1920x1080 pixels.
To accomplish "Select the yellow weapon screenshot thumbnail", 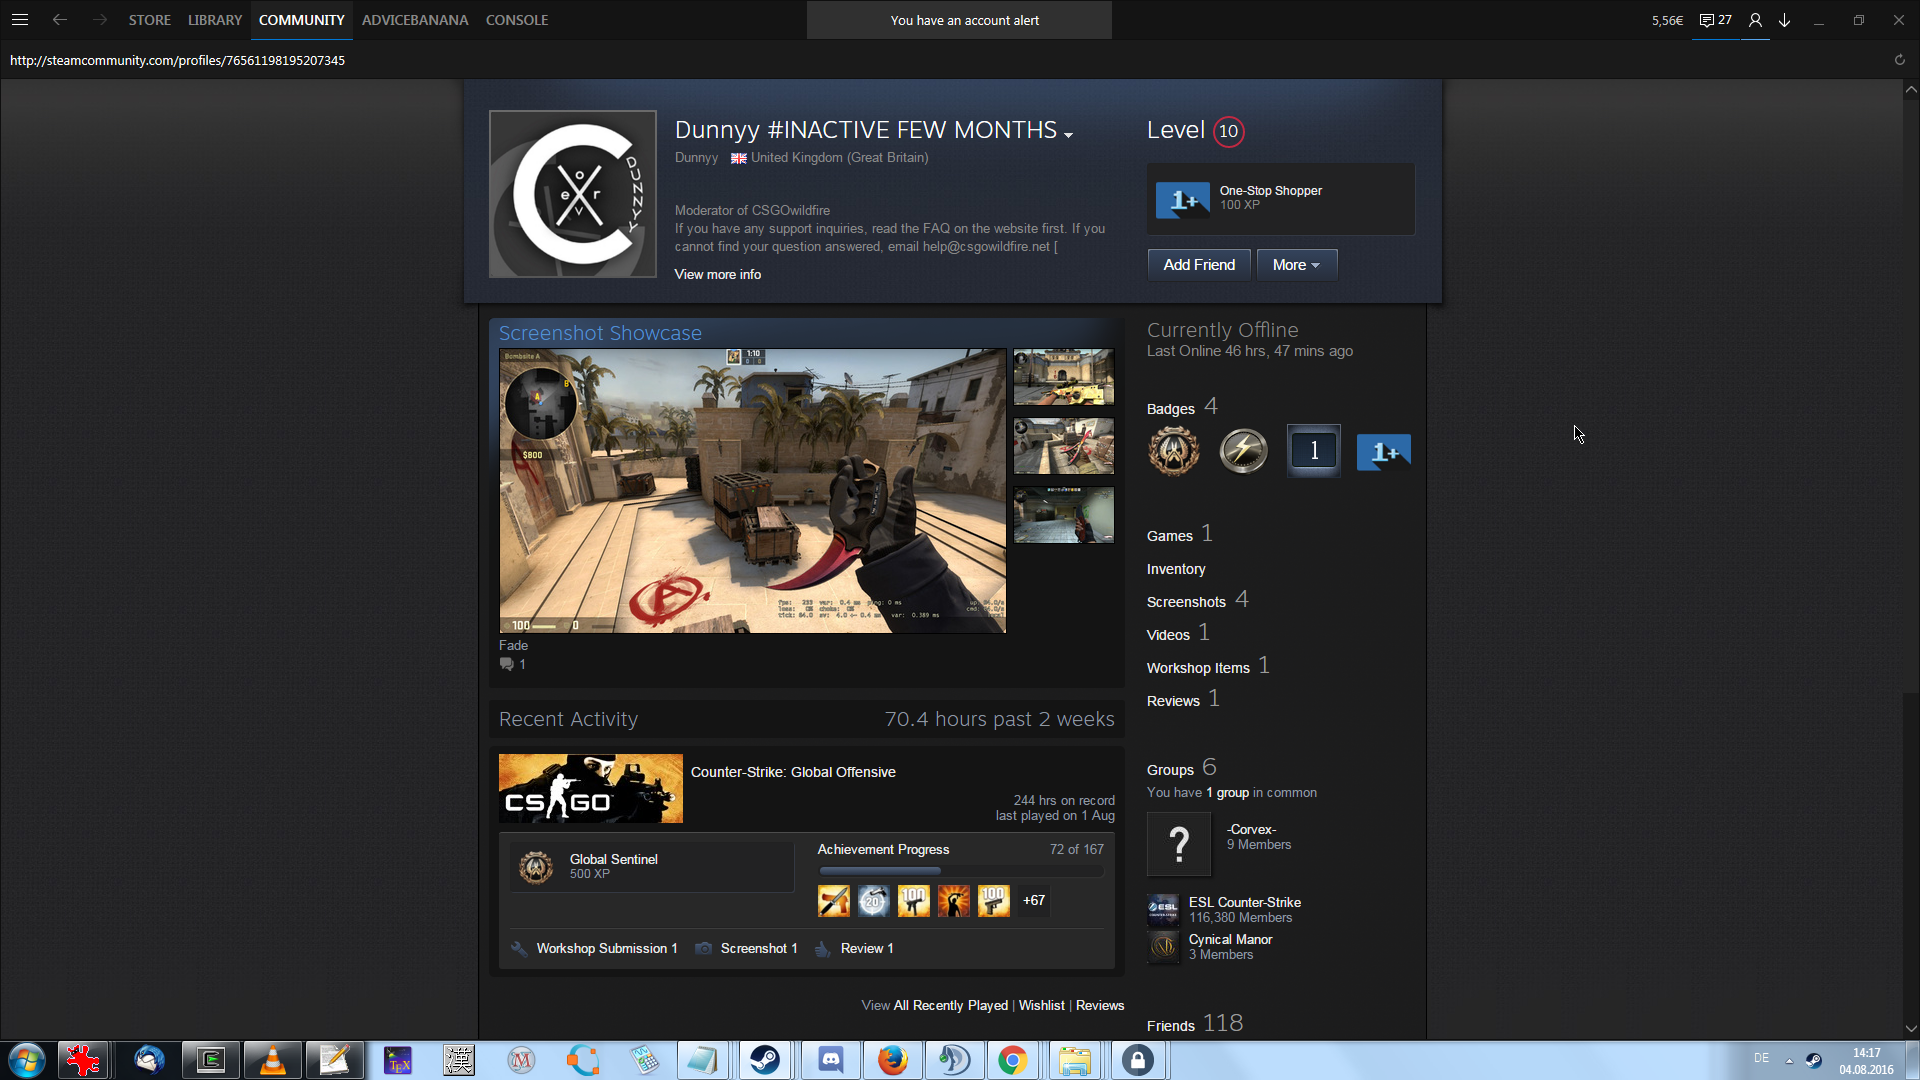I will (x=1063, y=377).
